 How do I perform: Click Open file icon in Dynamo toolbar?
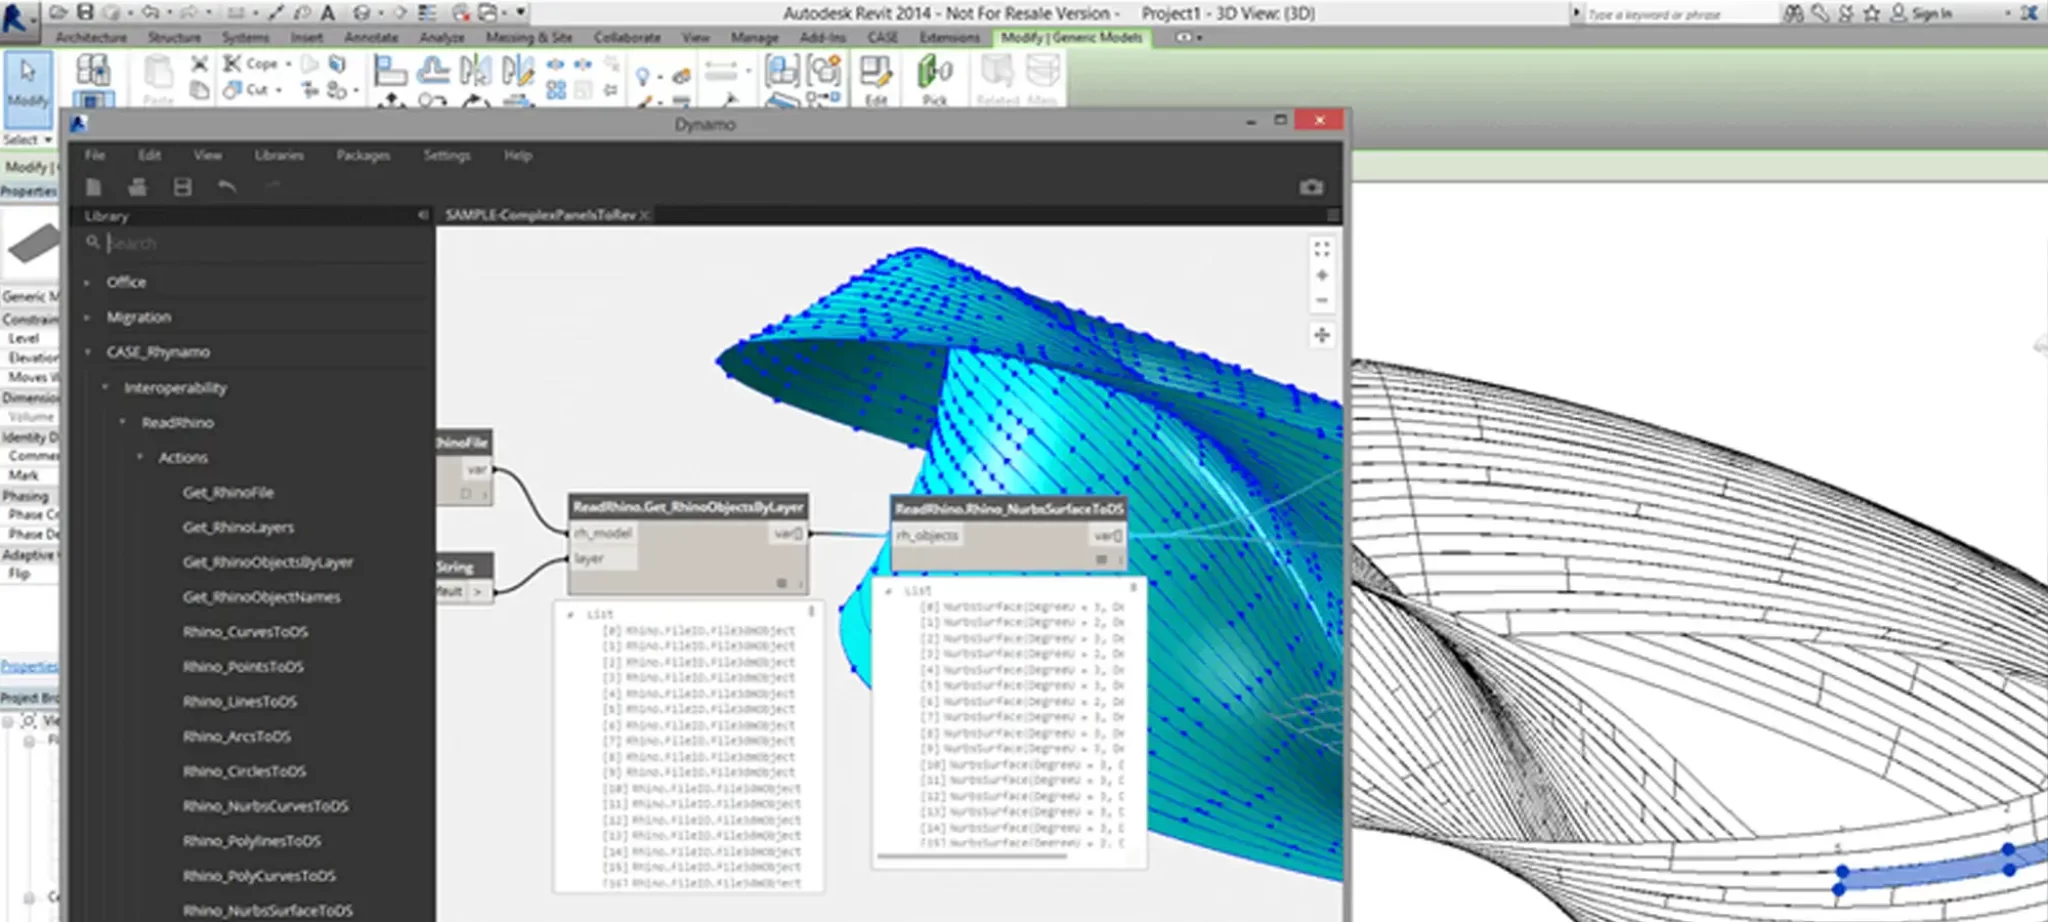click(138, 187)
